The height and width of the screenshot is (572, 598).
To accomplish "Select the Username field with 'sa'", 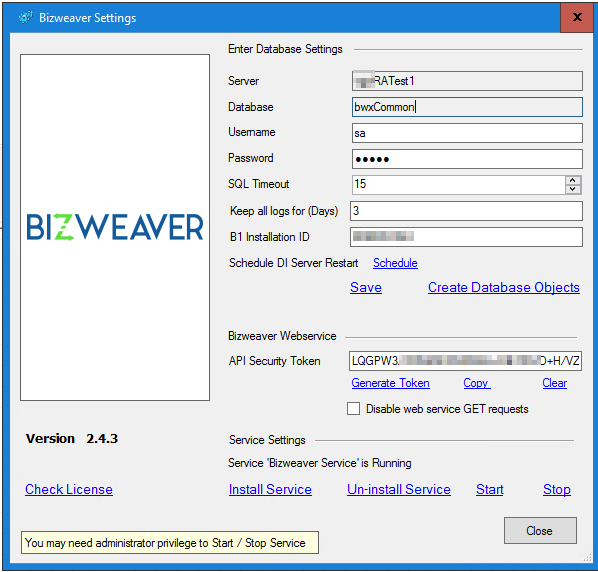I will pyautogui.click(x=467, y=133).
